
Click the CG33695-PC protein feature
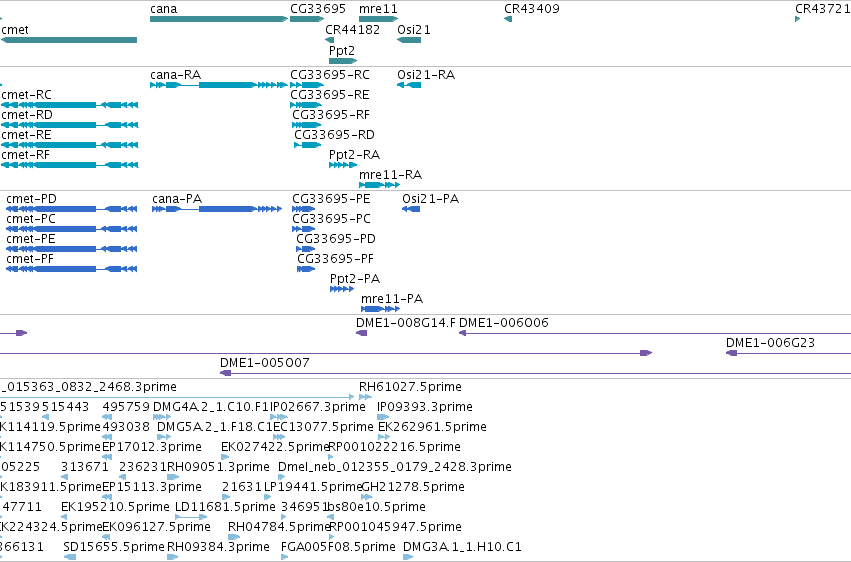pos(303,229)
